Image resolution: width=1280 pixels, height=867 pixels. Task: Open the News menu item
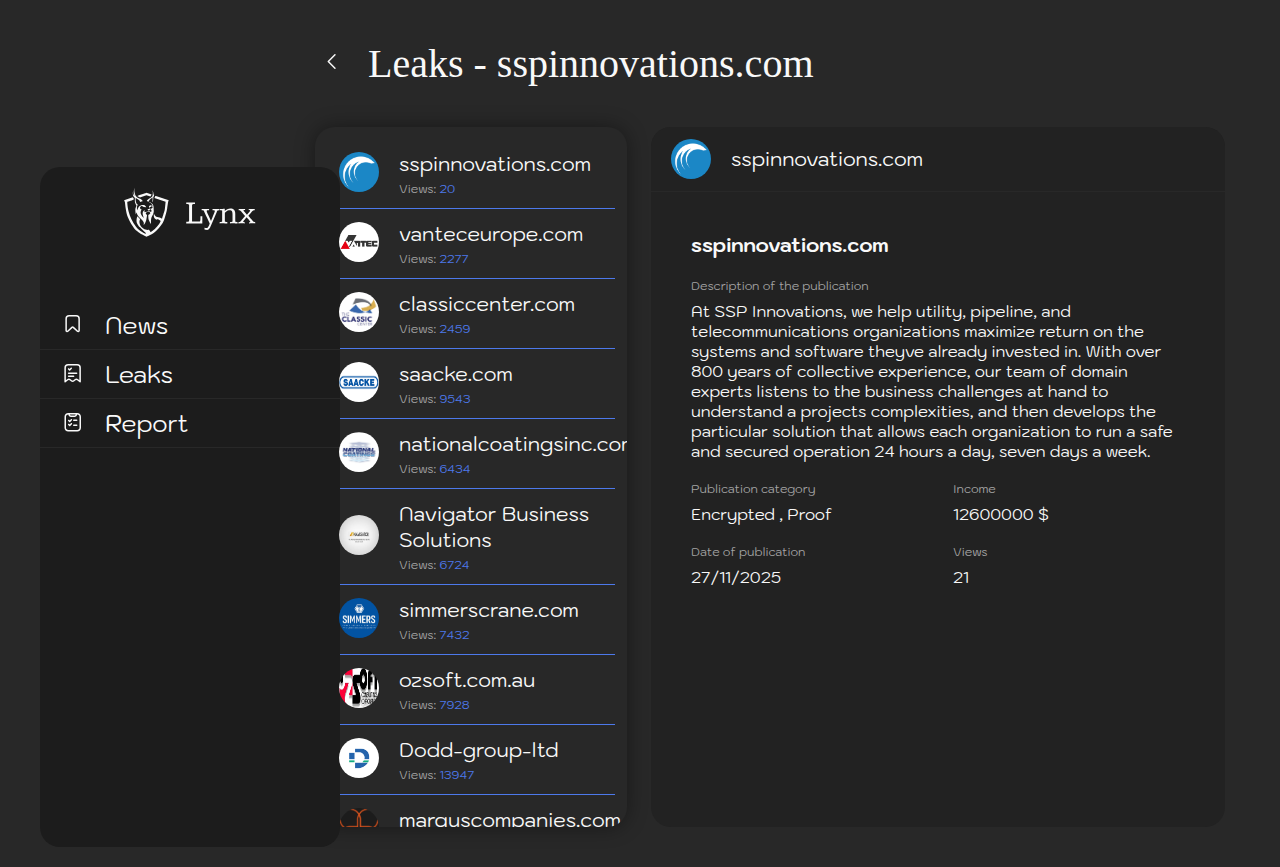pos(137,326)
